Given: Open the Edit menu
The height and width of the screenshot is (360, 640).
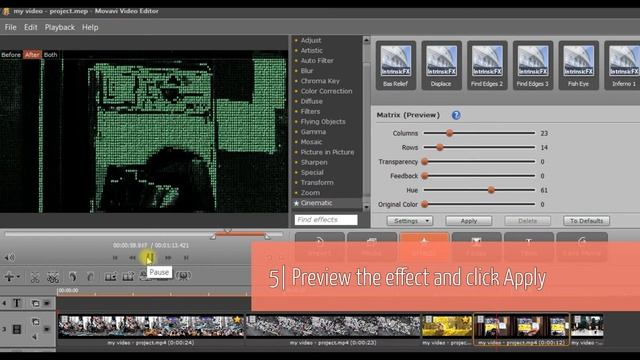Looking at the screenshot, I should (x=31, y=27).
